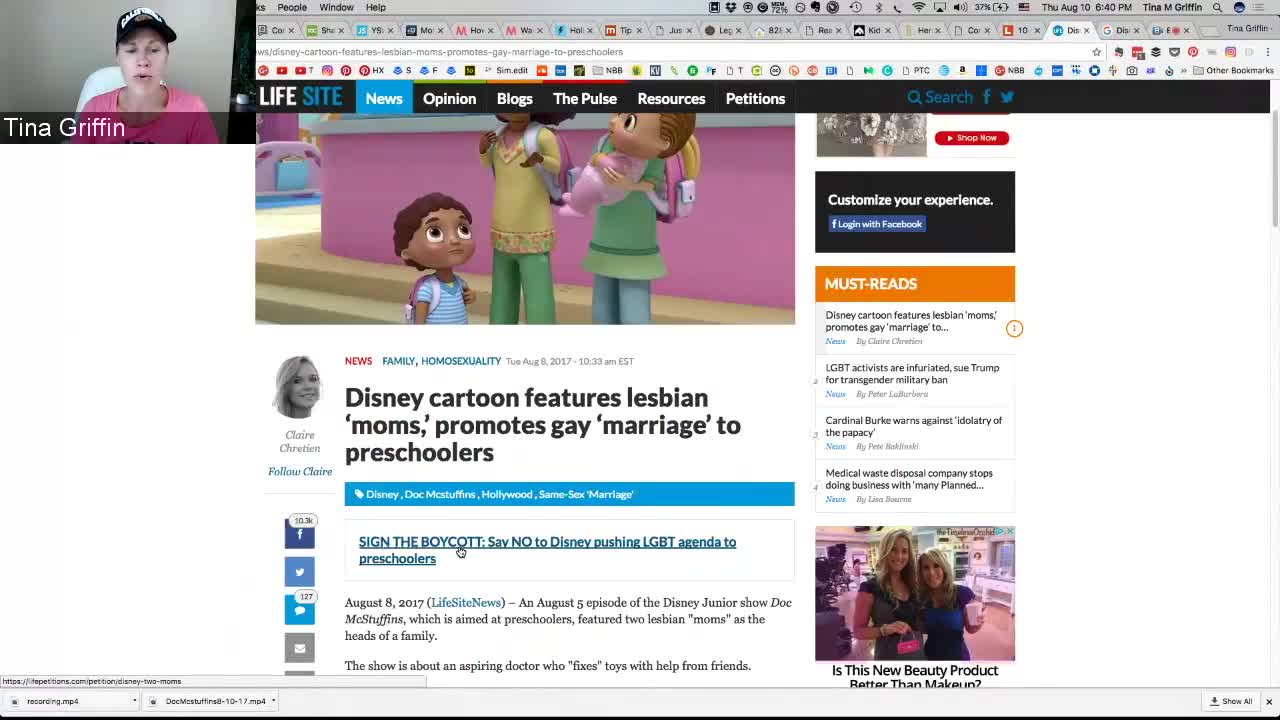
Task: Open the Pinterest HX bookmark
Action: click(371, 70)
